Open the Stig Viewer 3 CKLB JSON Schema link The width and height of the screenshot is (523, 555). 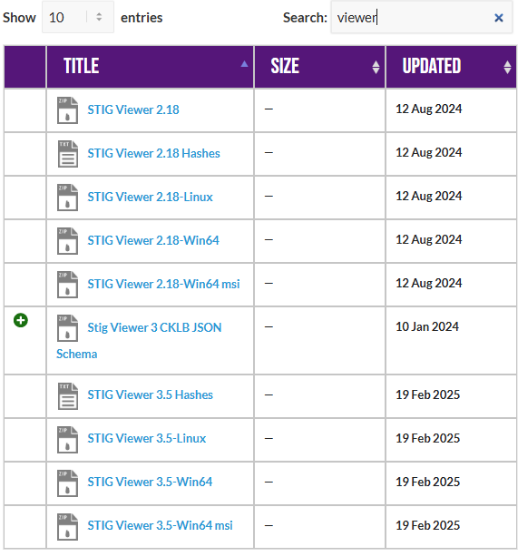139,341
